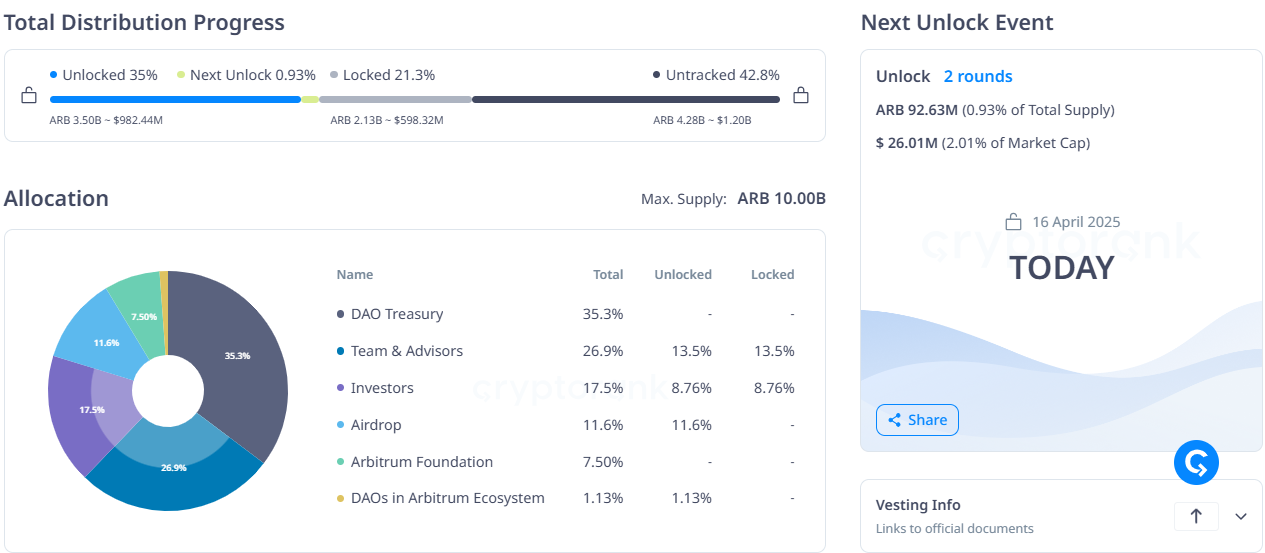This screenshot has width=1265, height=553.
Task: Sort allocation table by Total column
Action: click(x=607, y=275)
